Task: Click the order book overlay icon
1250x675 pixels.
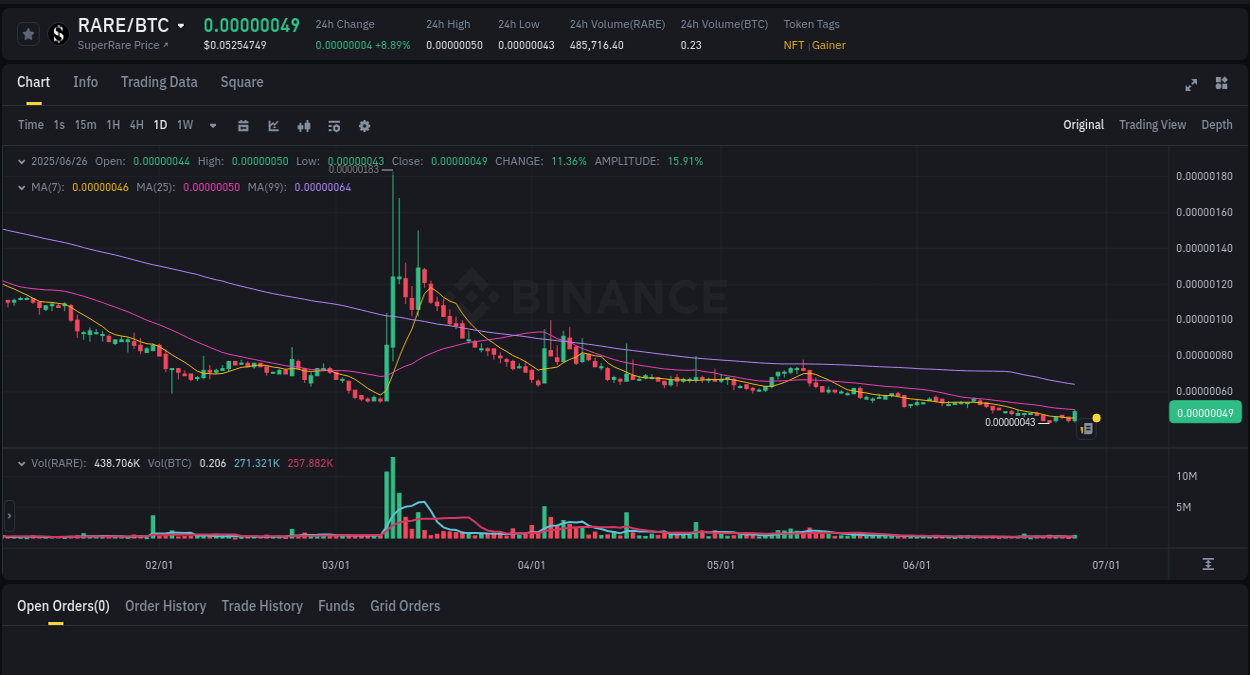Action: 334,125
